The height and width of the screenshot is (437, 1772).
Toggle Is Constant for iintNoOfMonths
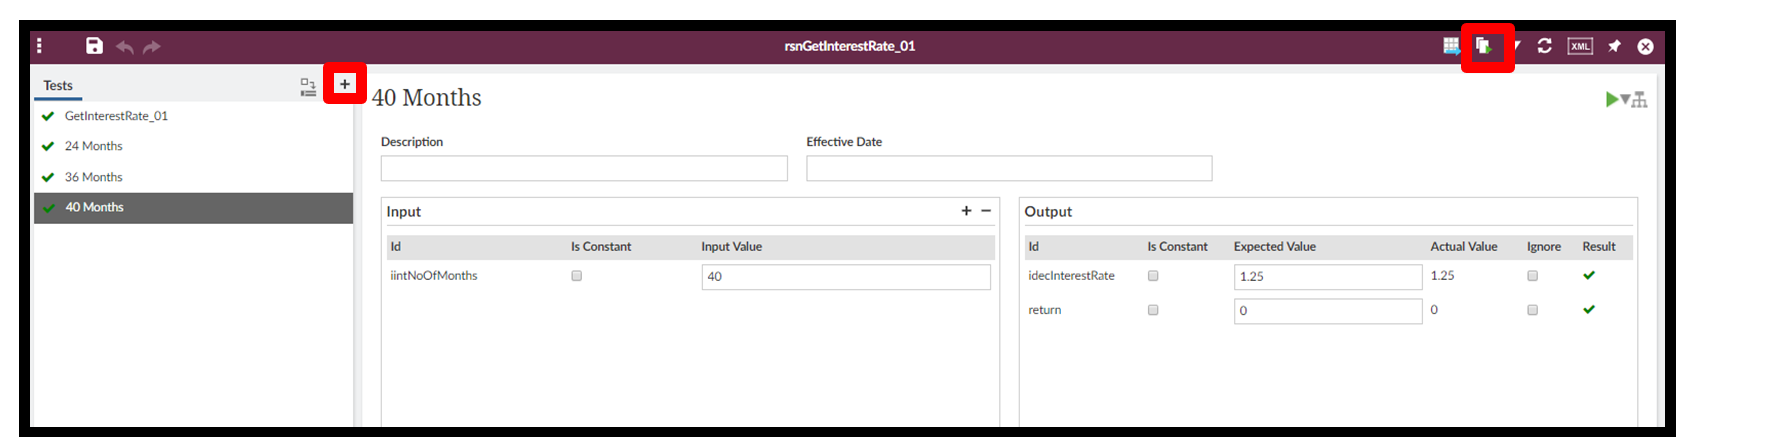[x=577, y=276]
